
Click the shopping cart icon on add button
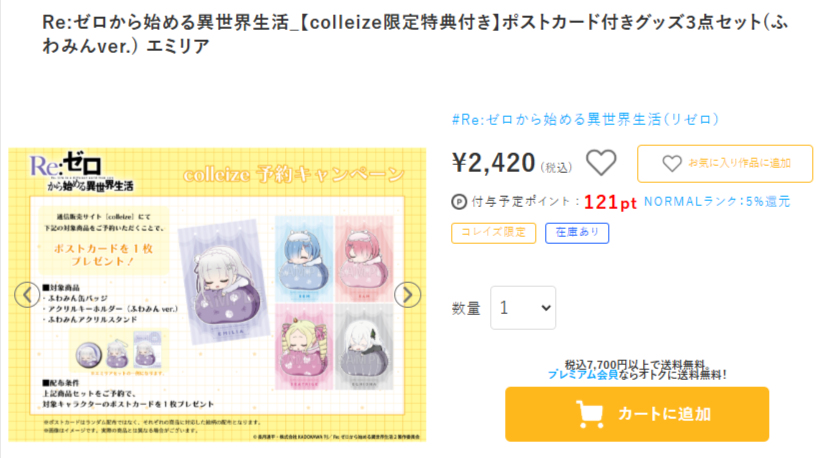coord(590,414)
